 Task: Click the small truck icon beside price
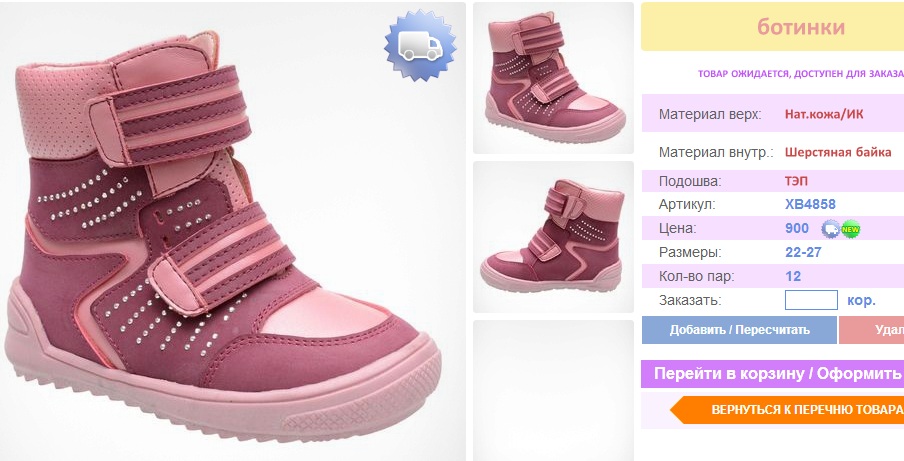(830, 229)
